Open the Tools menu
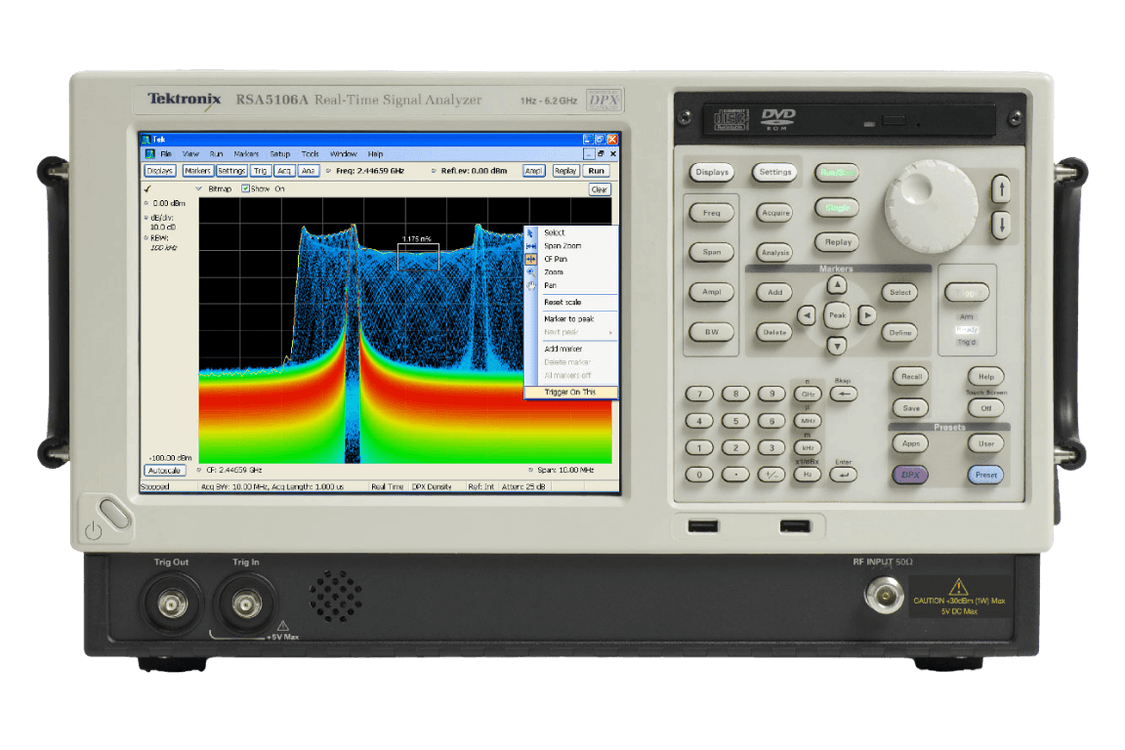Screen dimensions: 1125x750 (x=310, y=154)
